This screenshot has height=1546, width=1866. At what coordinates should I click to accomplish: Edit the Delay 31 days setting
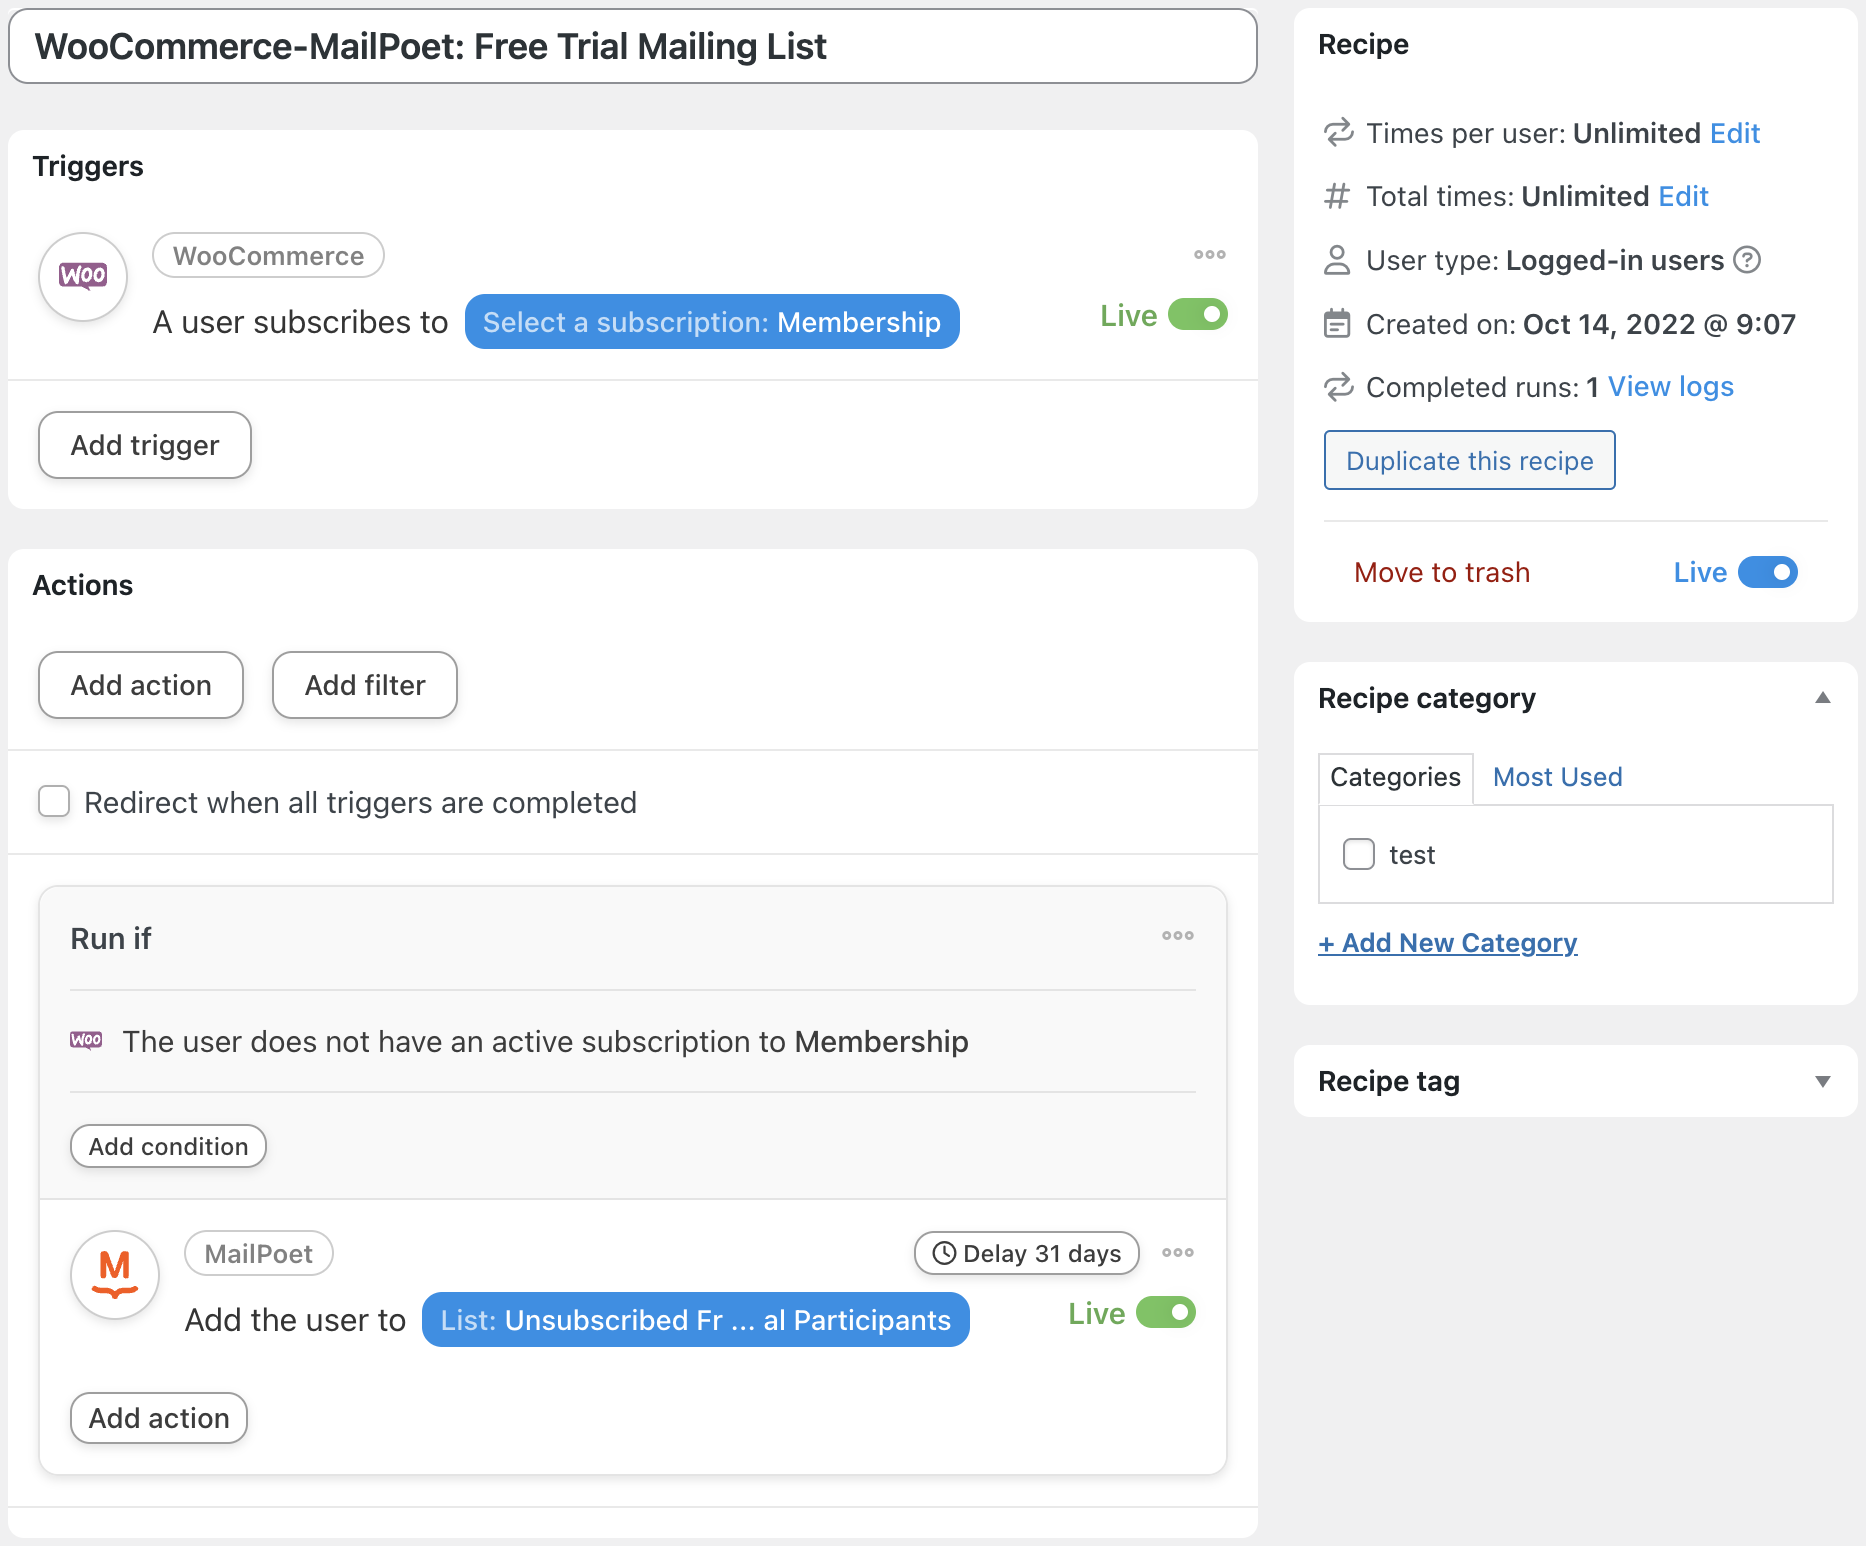click(1027, 1253)
